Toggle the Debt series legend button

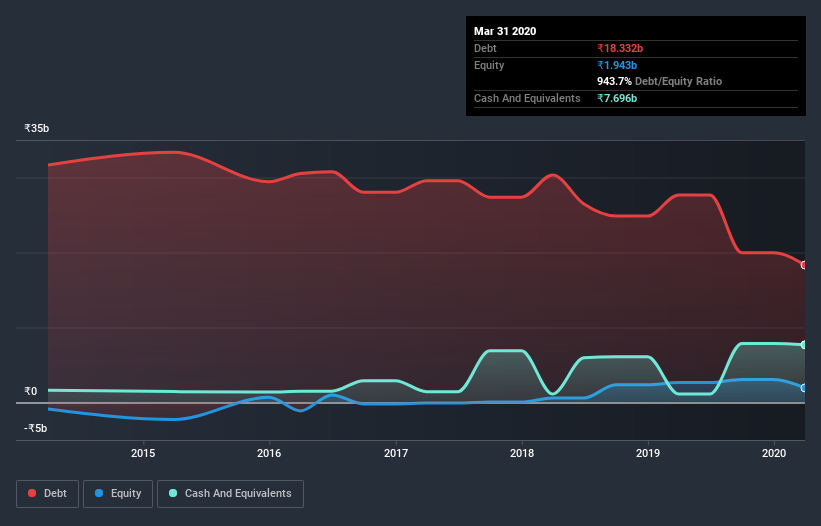pos(48,494)
